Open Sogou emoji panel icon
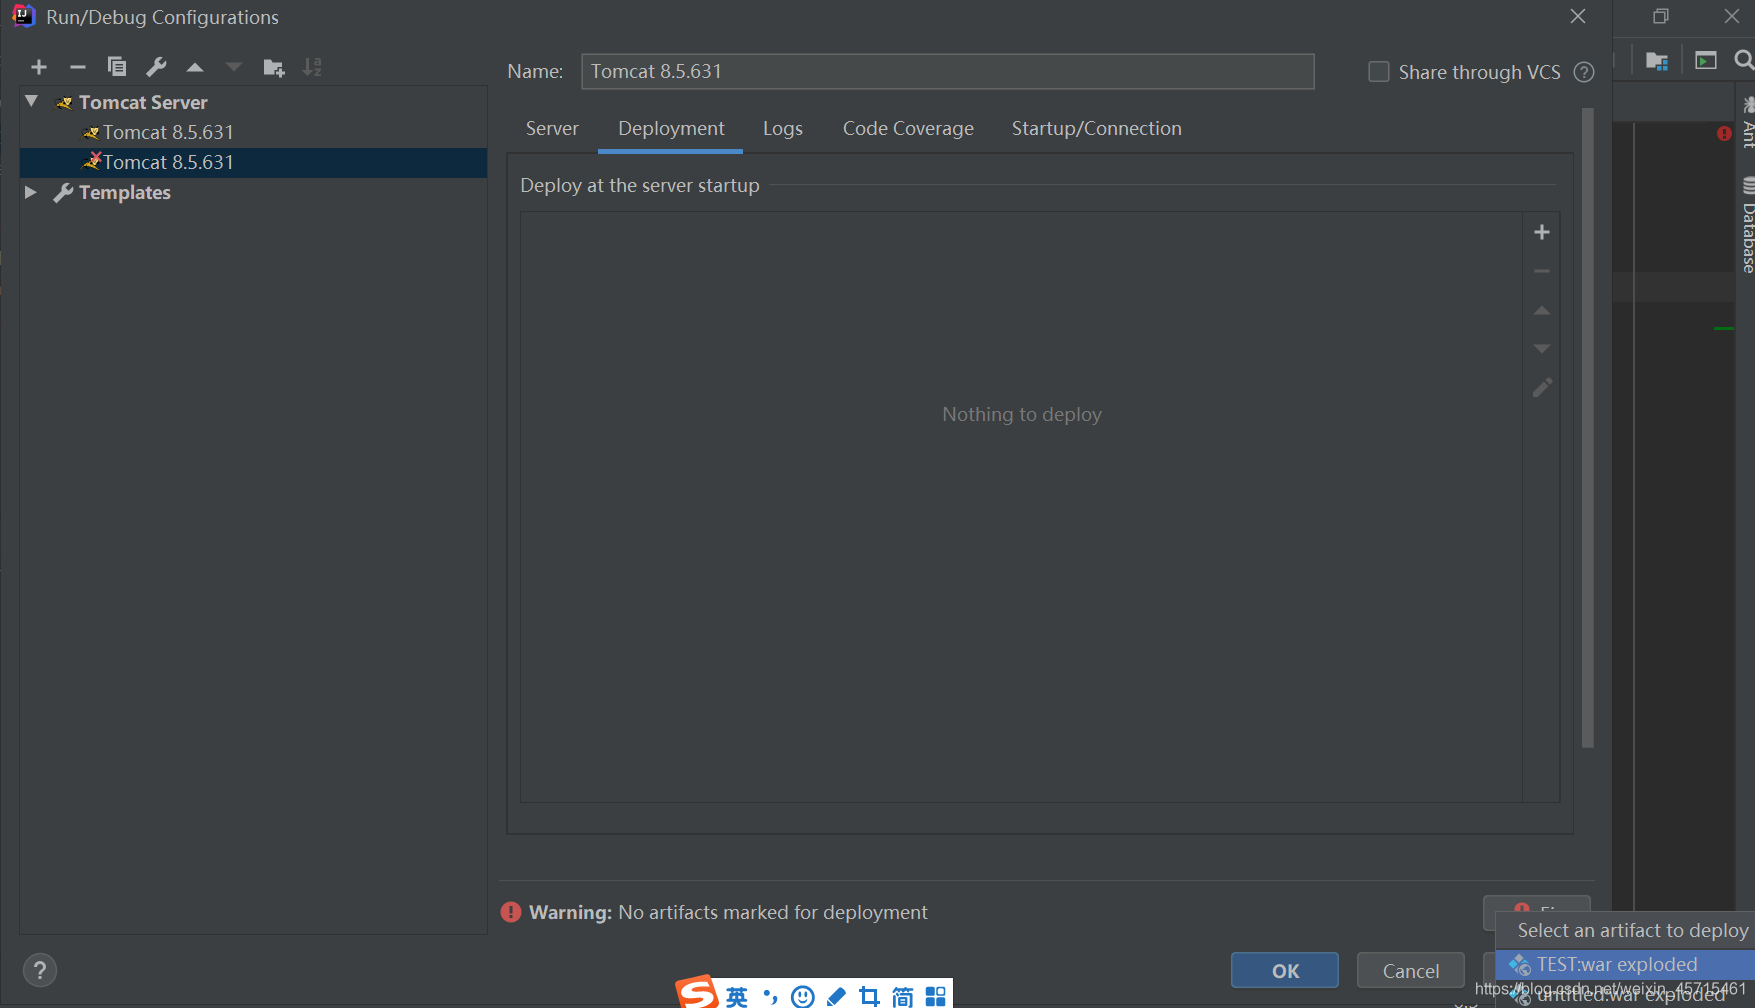Viewport: 1755px width, 1008px height. [x=802, y=996]
